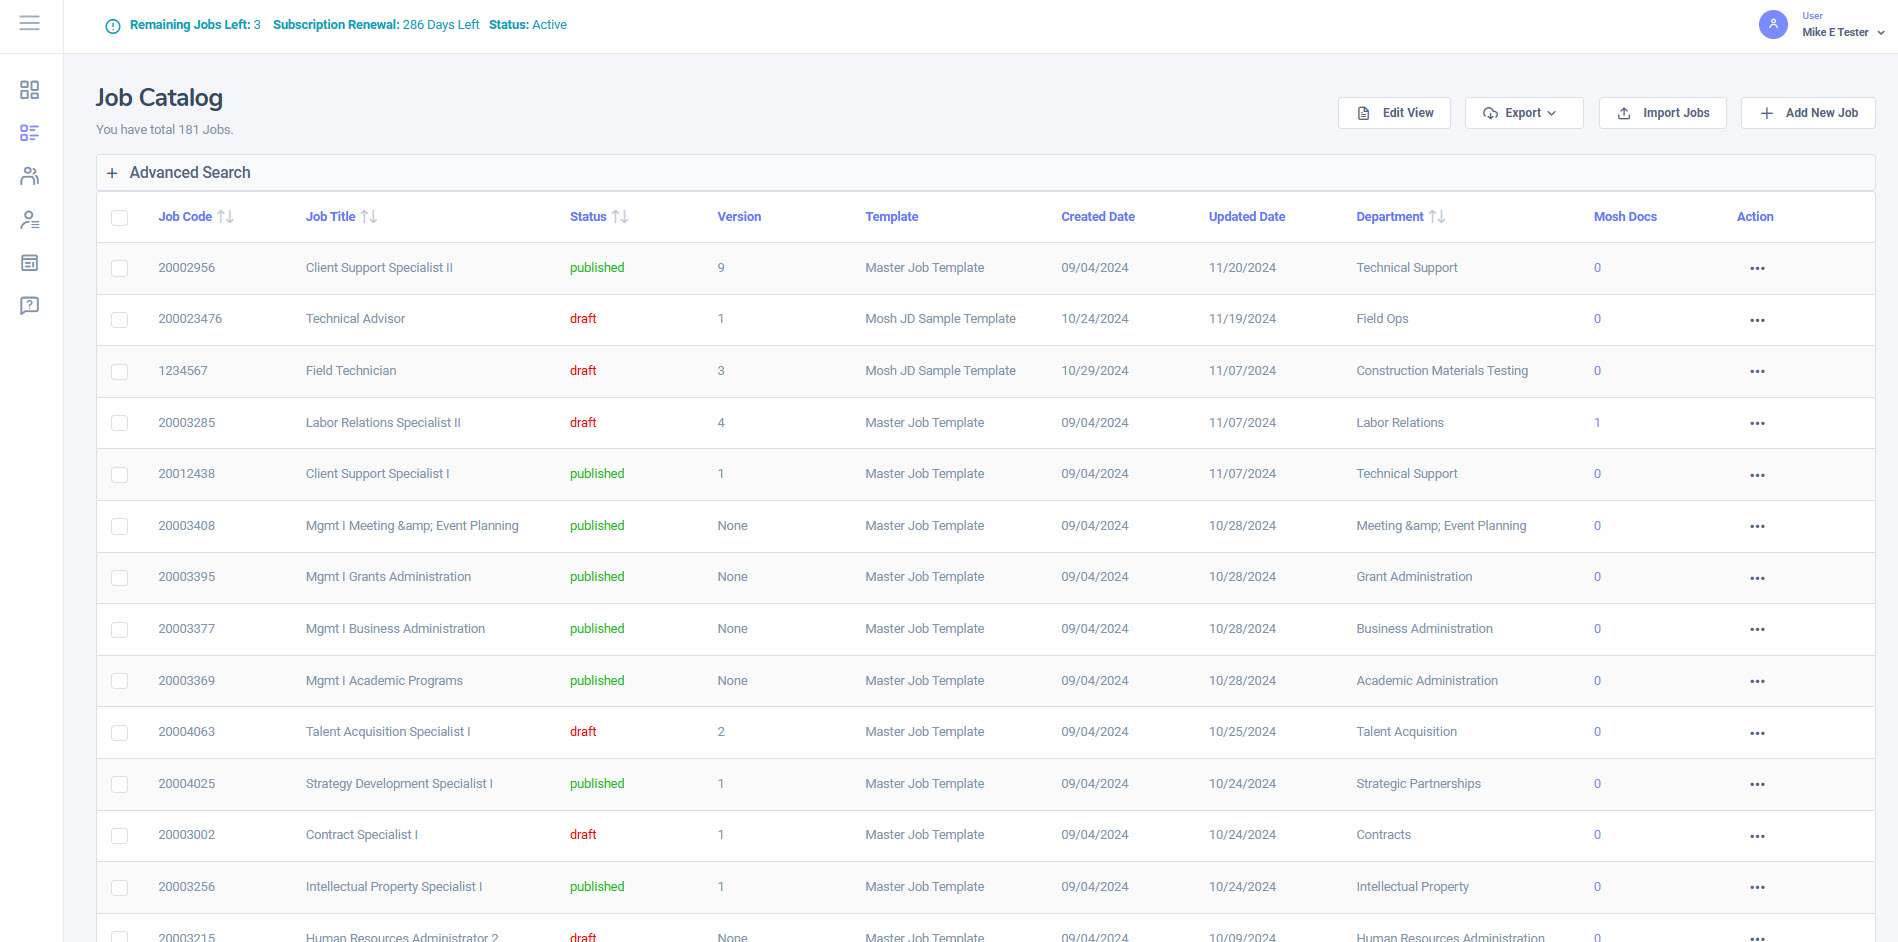Click the users group sidebar icon

pyautogui.click(x=30, y=176)
